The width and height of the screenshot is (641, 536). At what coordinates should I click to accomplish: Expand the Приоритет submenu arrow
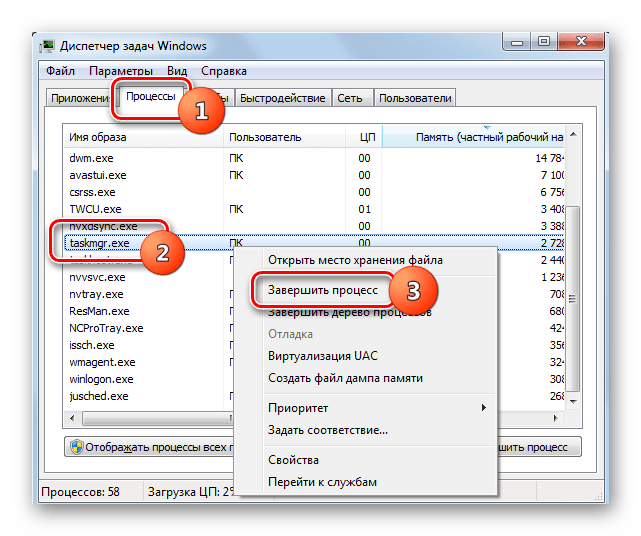[484, 408]
